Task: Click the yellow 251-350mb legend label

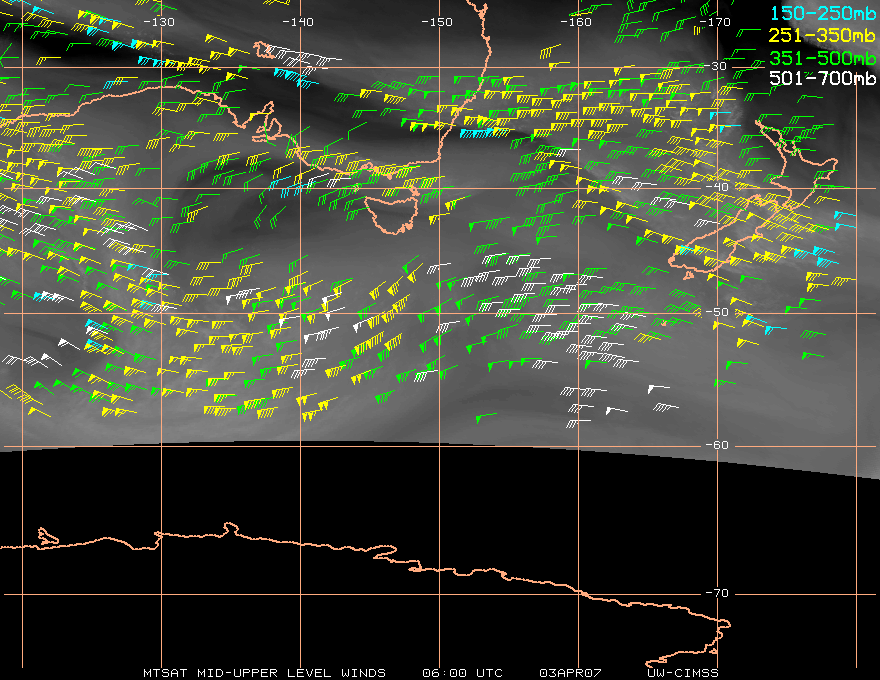Action: [x=821, y=35]
